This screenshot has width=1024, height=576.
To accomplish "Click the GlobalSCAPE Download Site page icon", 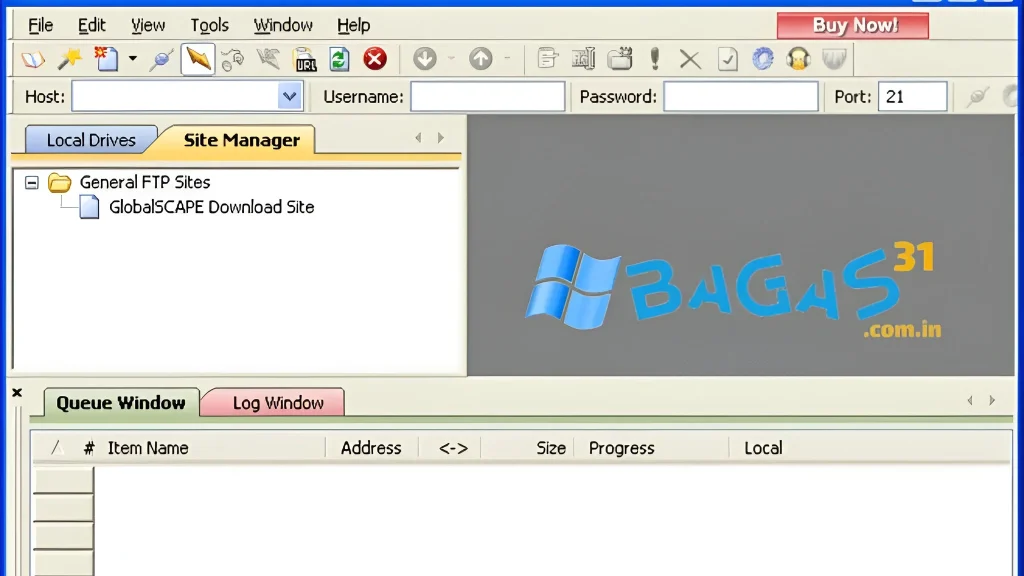I will 89,207.
